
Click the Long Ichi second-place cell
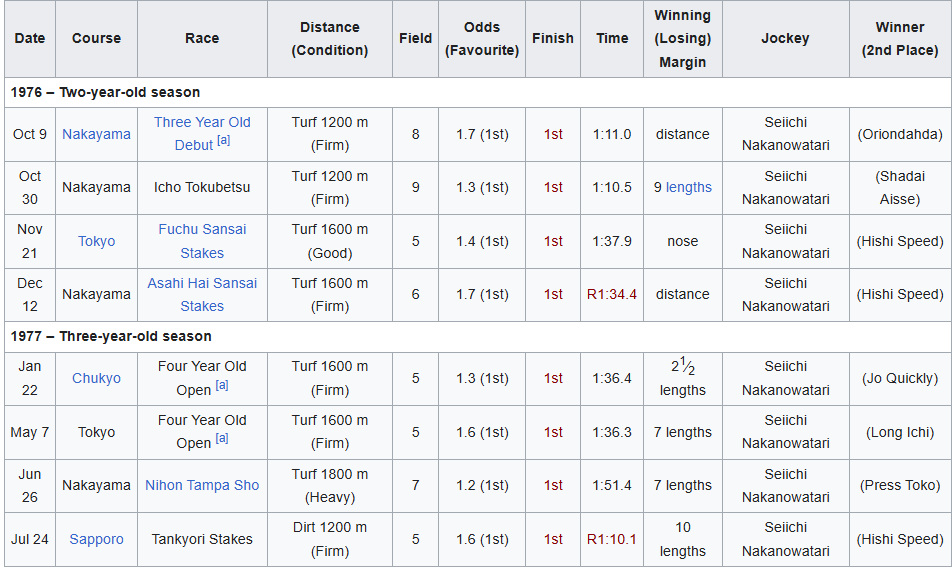pyautogui.click(x=900, y=432)
